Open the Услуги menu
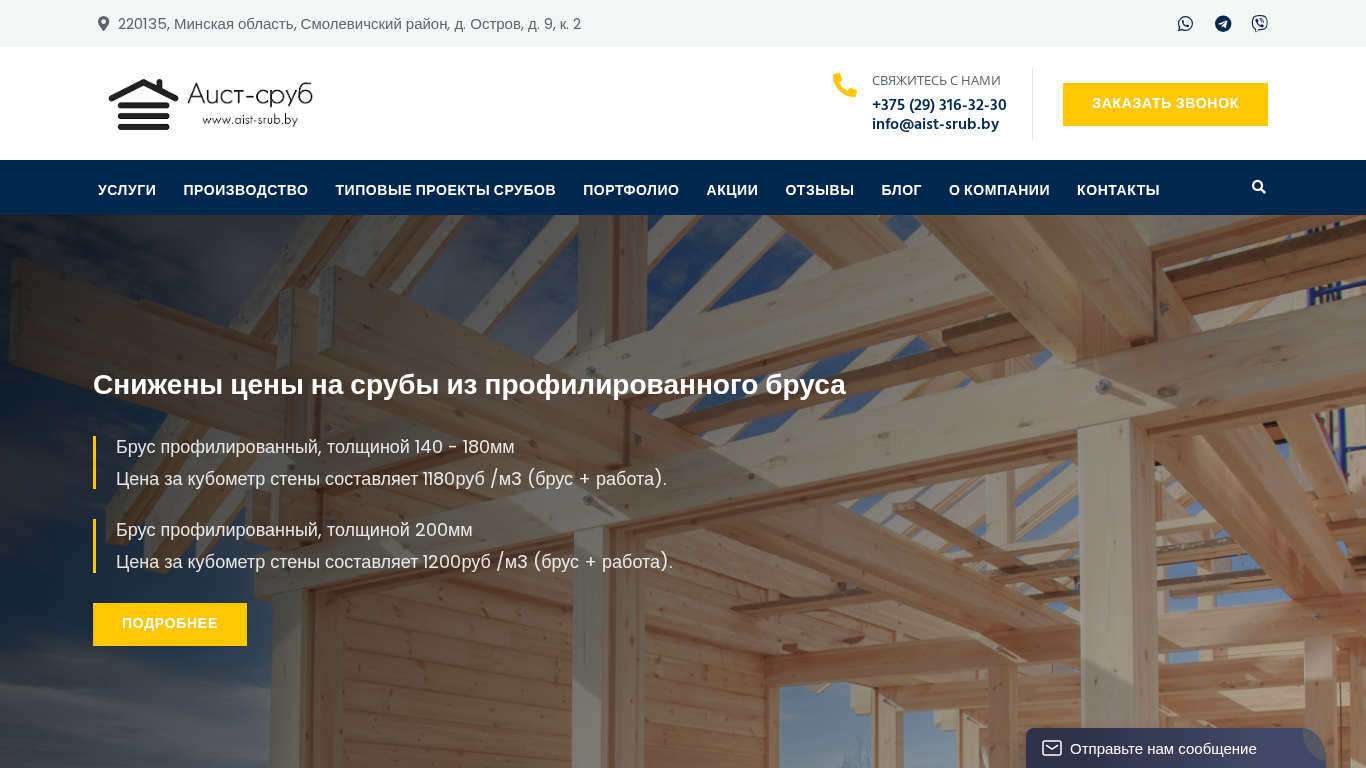The height and width of the screenshot is (768, 1366). (127, 190)
